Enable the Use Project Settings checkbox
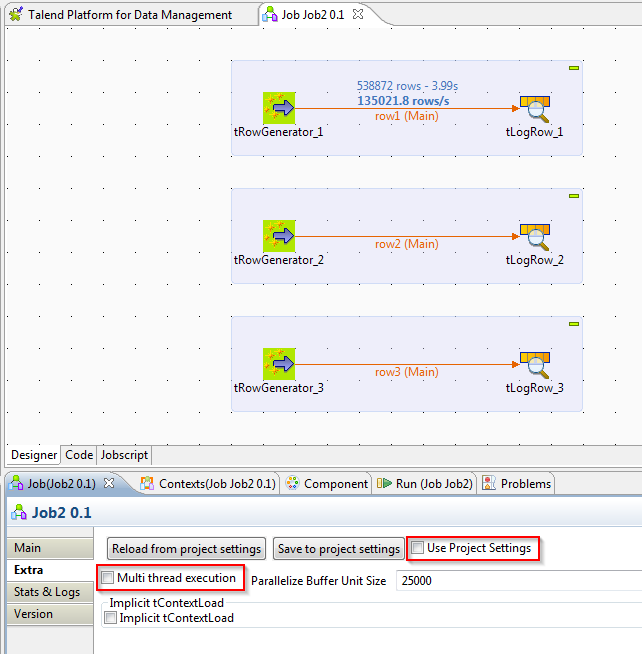 click(x=418, y=547)
